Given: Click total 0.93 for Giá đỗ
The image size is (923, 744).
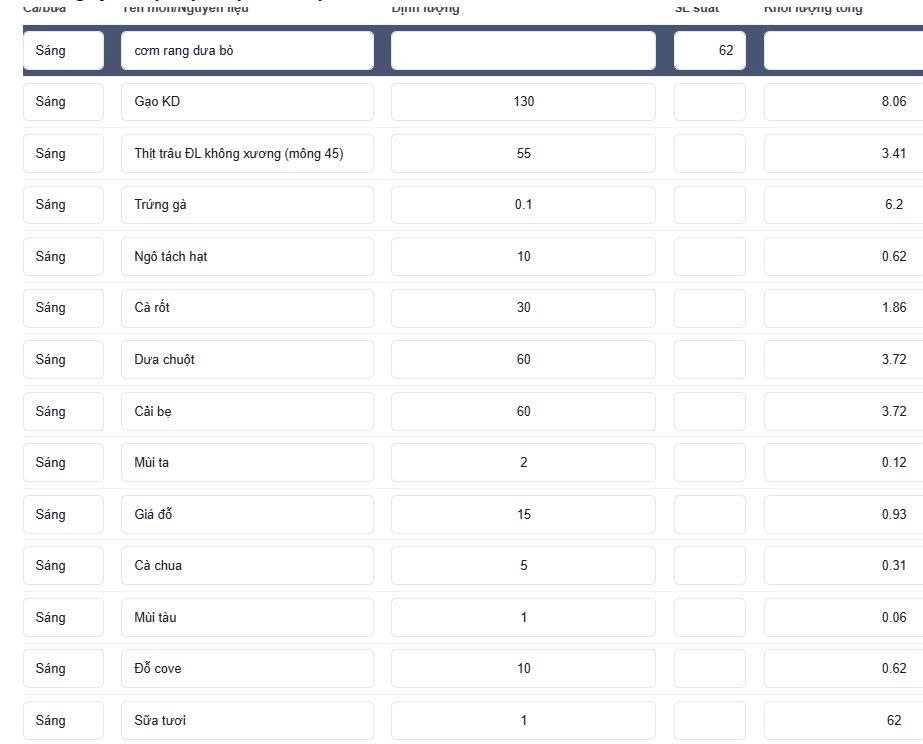Looking at the screenshot, I should click(844, 514).
